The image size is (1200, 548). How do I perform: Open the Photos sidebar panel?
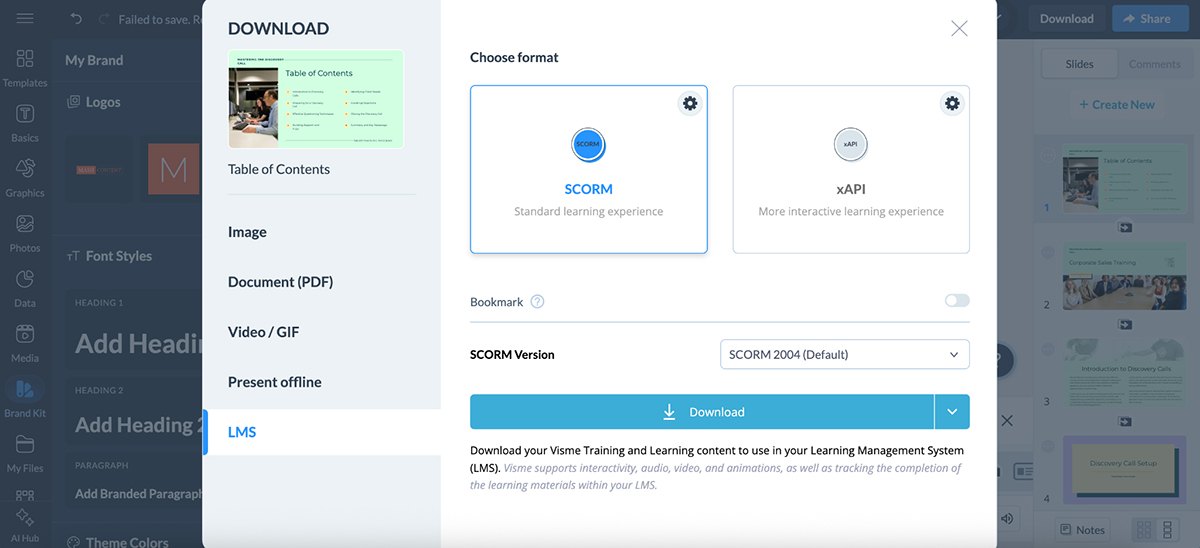tap(25, 233)
